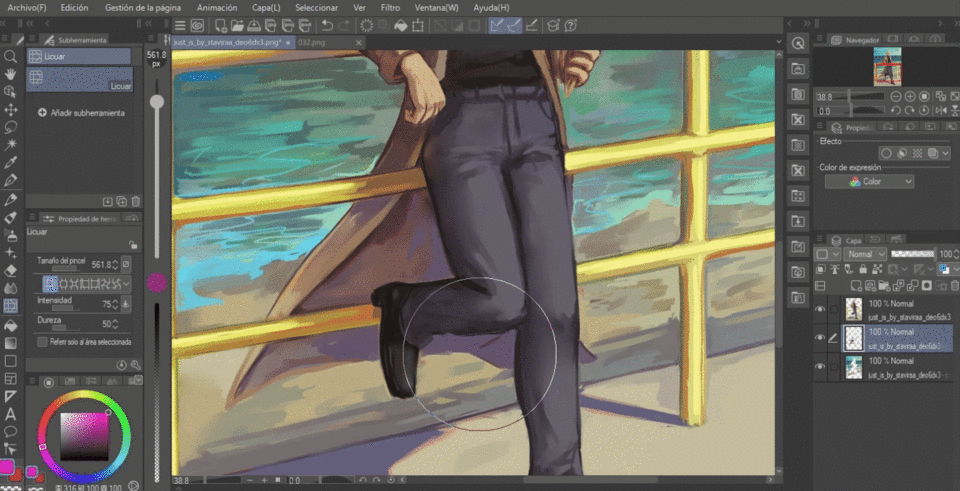This screenshot has height=491, width=960.
Task: Toggle snap to ruler in command bar
Action: tap(497, 26)
